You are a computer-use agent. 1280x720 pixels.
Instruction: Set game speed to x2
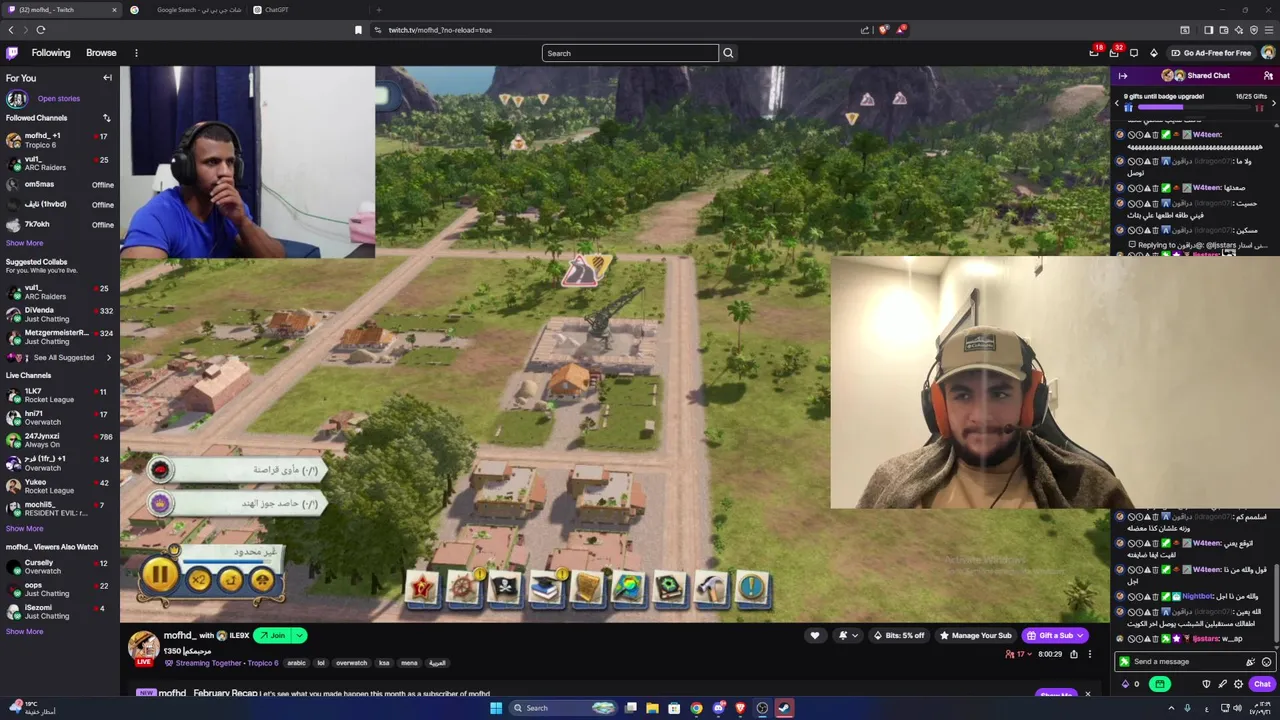point(199,580)
